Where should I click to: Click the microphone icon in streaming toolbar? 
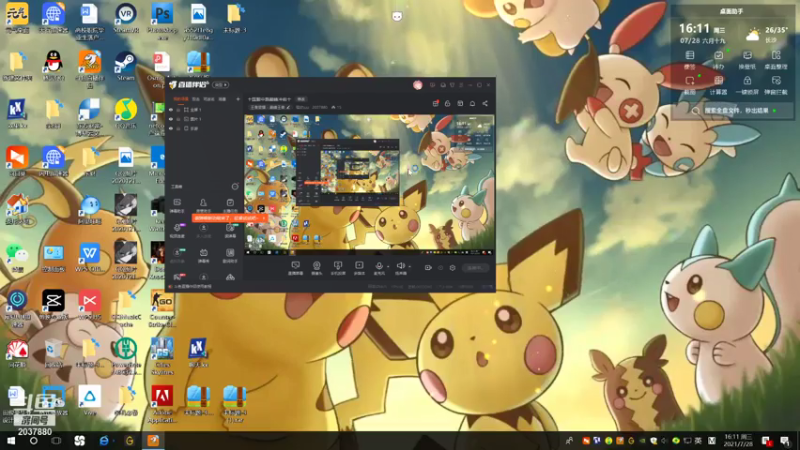pyautogui.click(x=379, y=268)
